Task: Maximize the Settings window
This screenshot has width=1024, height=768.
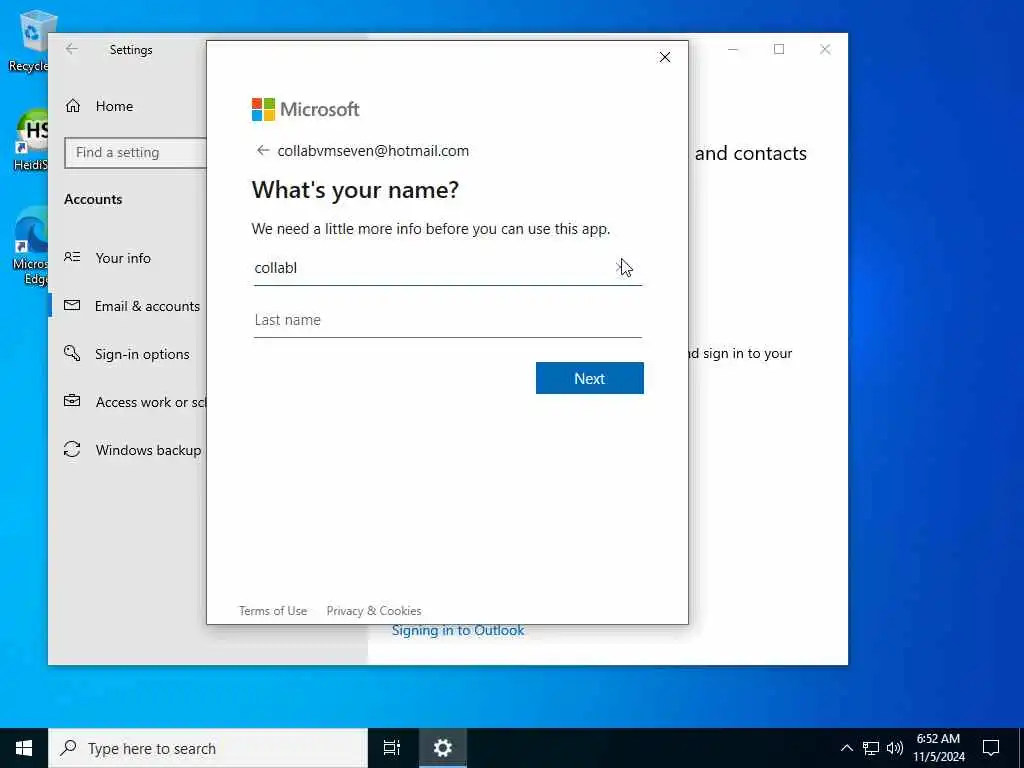Action: 778,49
